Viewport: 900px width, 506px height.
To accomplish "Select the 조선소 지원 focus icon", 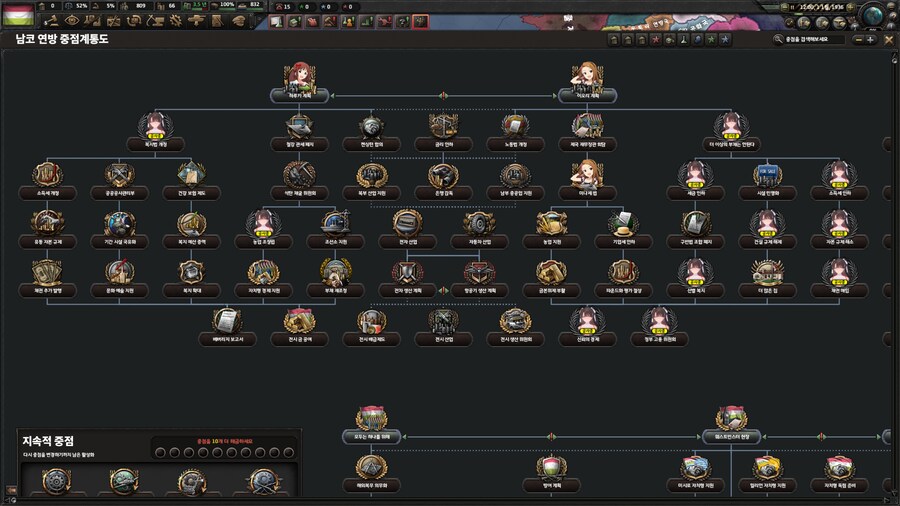I will tap(335, 223).
